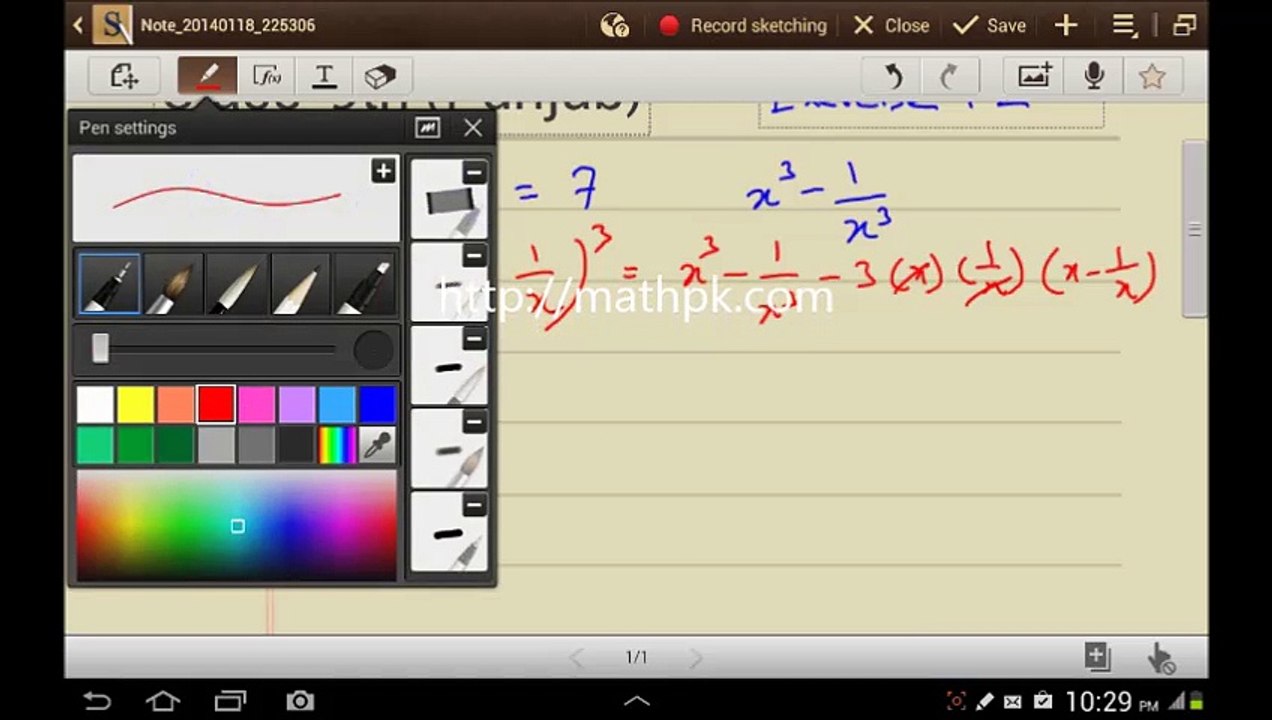Close the Pen settings panel
Screen dimensions: 1272x720
click(x=473, y=128)
